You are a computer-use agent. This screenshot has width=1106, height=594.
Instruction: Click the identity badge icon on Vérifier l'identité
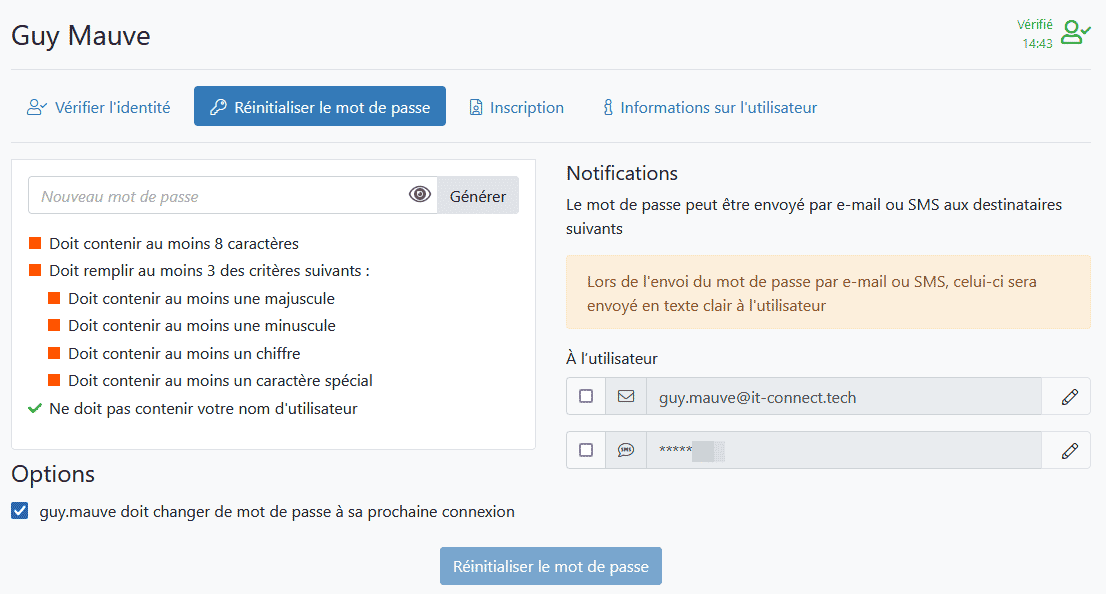pos(38,105)
